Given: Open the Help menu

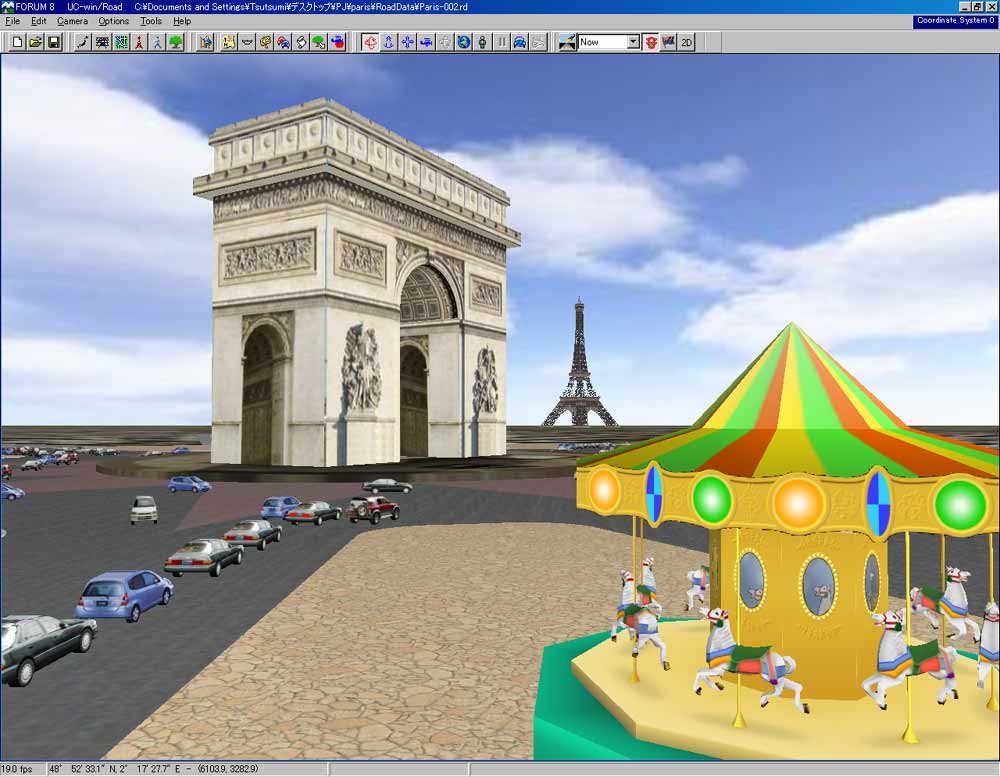Looking at the screenshot, I should pos(182,21).
